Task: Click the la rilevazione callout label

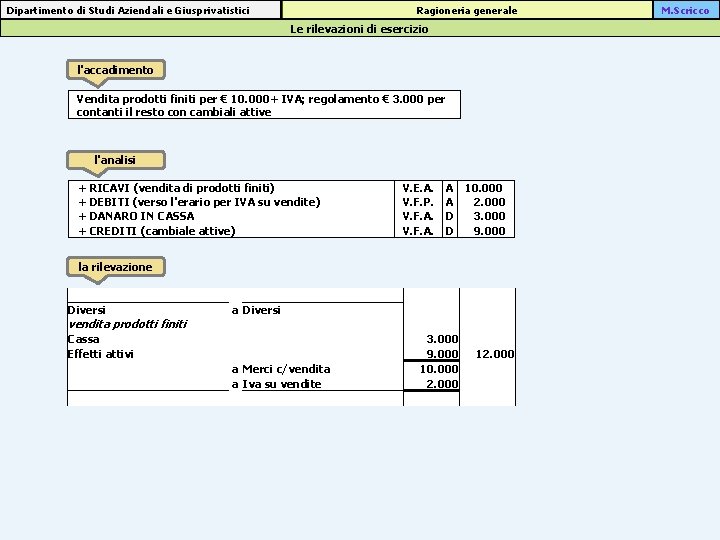Action: click(x=116, y=267)
